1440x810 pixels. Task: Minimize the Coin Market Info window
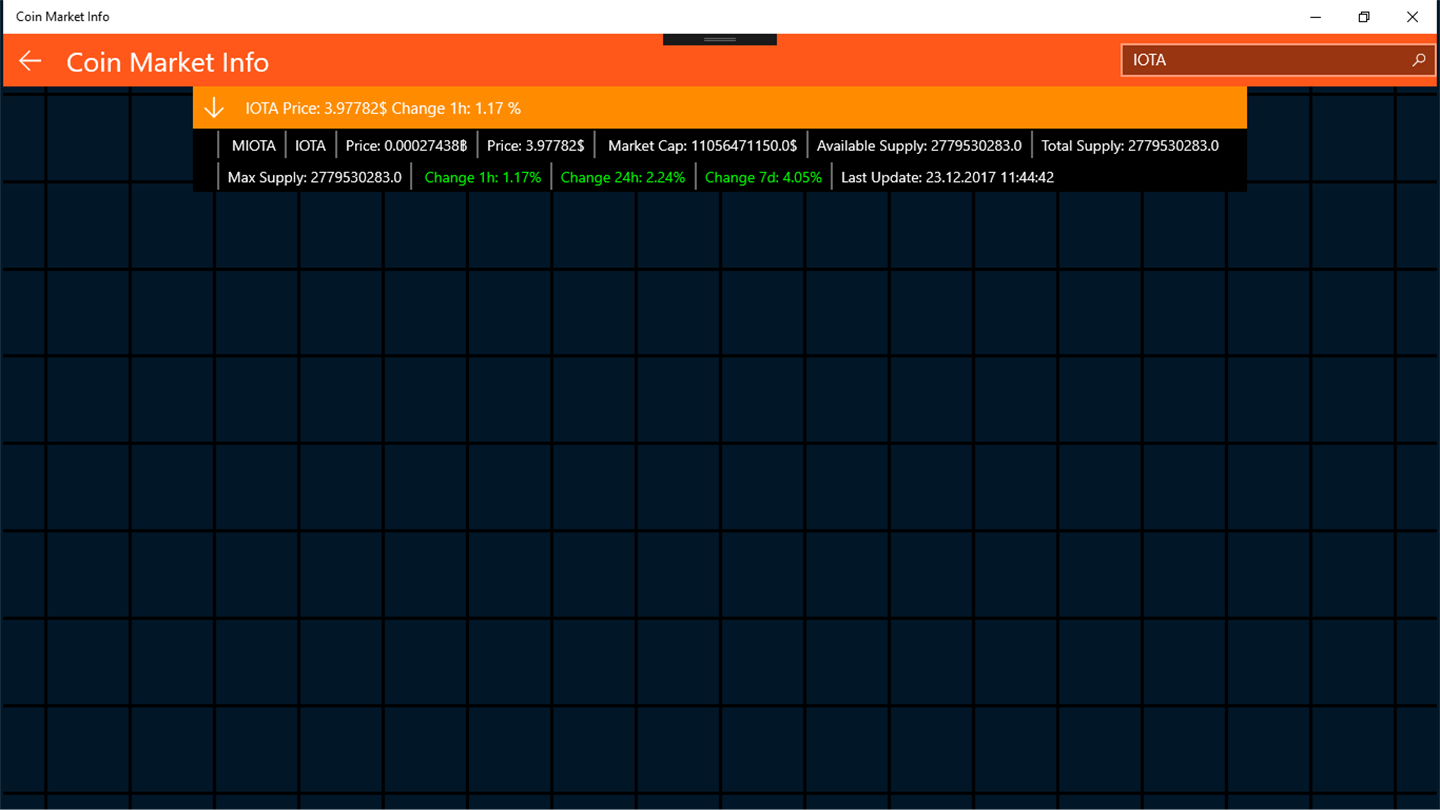click(1316, 17)
